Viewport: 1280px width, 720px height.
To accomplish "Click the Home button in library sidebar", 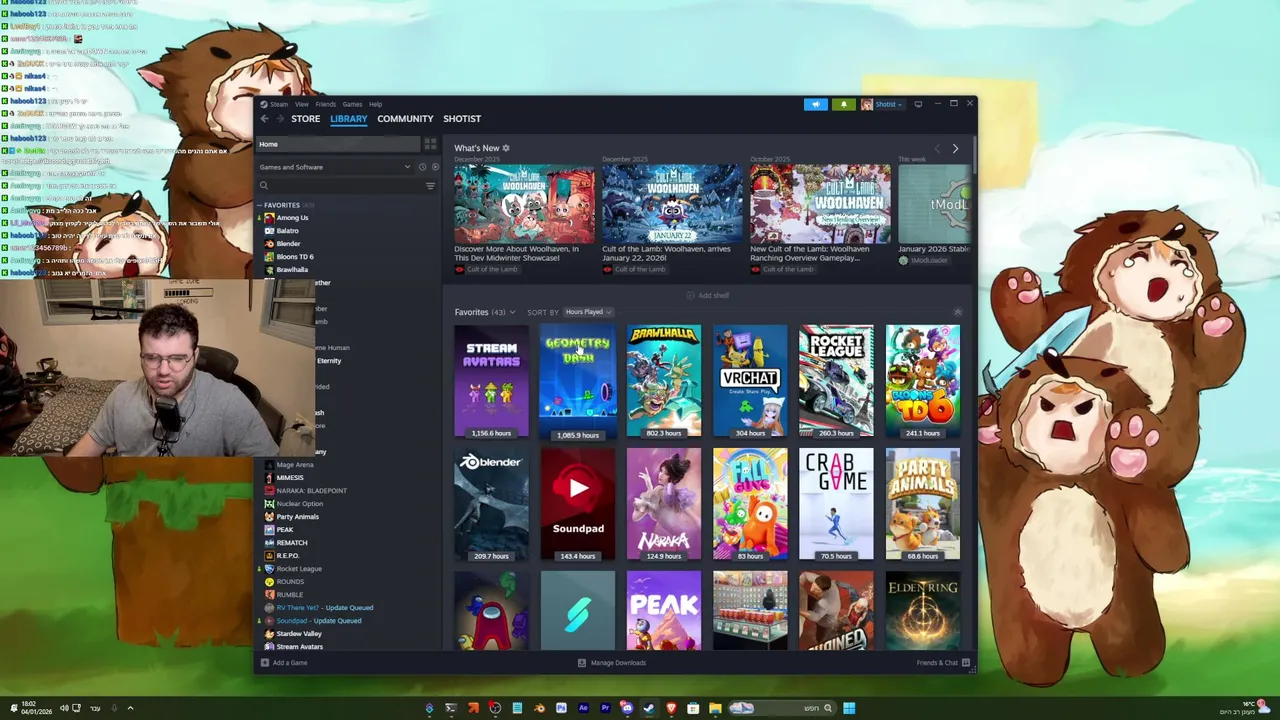I will (x=339, y=144).
